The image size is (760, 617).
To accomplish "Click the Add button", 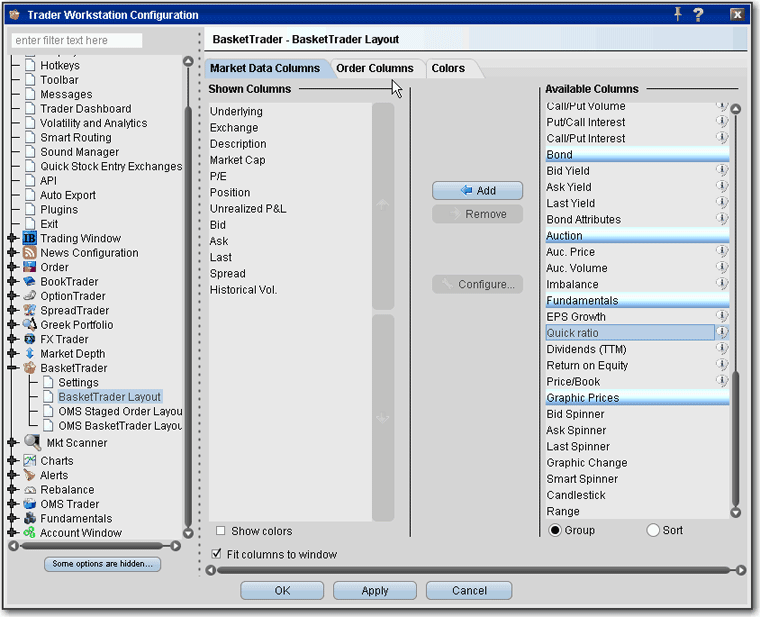I will tap(477, 190).
